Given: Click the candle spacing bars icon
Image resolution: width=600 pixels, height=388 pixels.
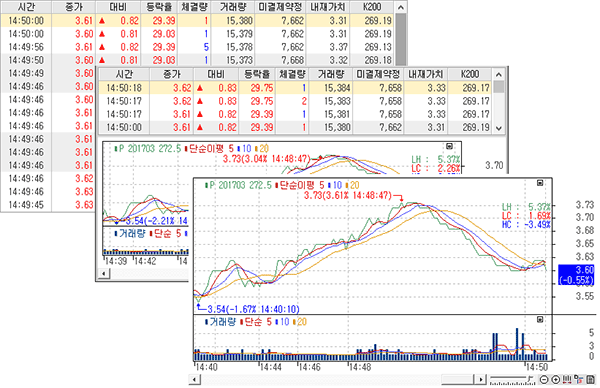Looking at the screenshot, I should [567, 380].
